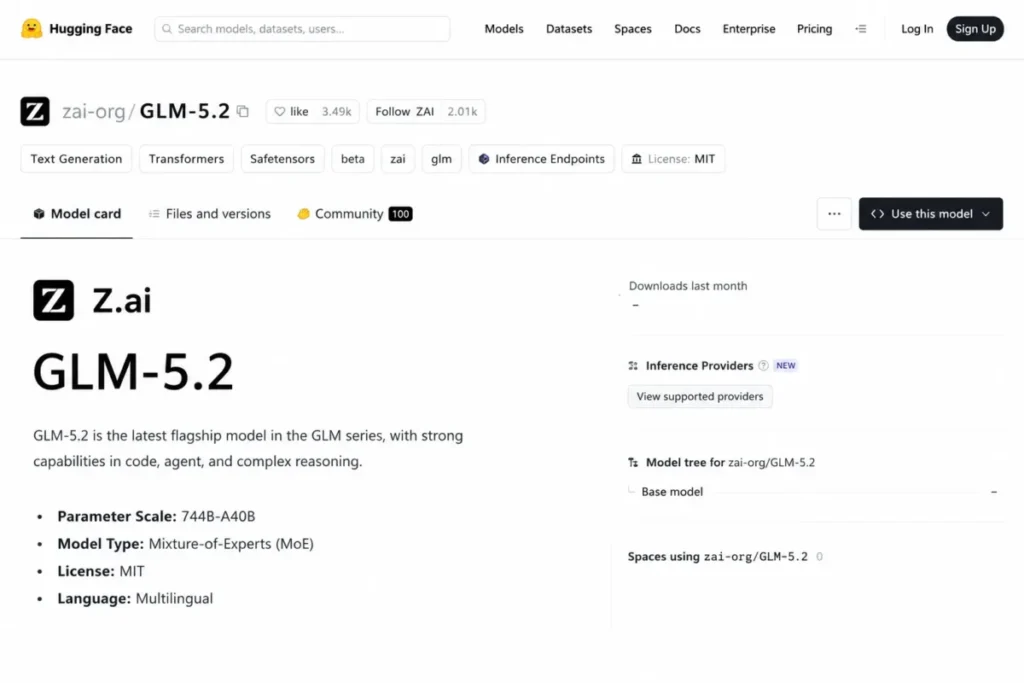Select the Safetensors tag
This screenshot has width=1024, height=683.
[x=282, y=159]
